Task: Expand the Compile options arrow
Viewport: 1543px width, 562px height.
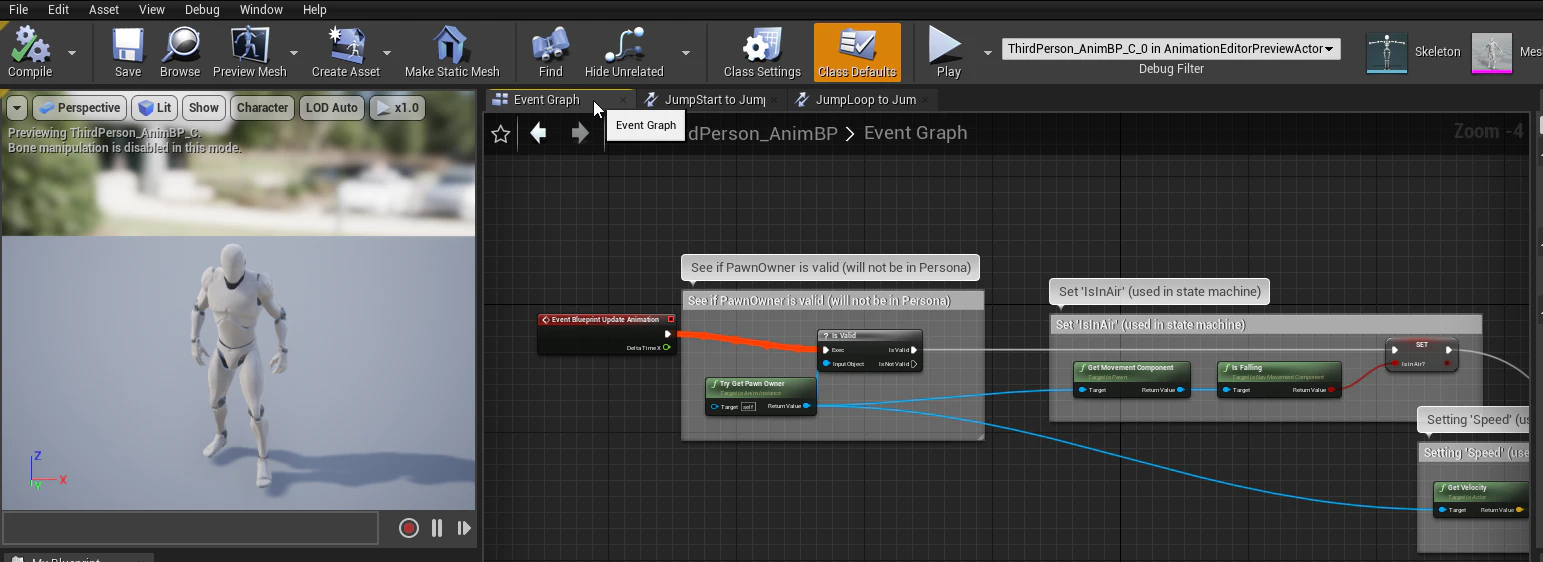Action: pyautogui.click(x=72, y=52)
